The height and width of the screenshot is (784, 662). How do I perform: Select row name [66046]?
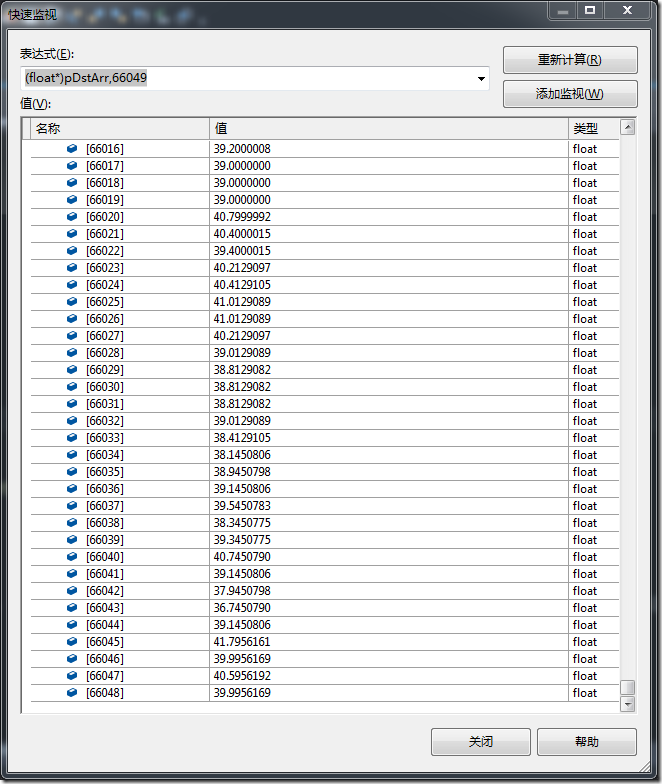point(104,658)
